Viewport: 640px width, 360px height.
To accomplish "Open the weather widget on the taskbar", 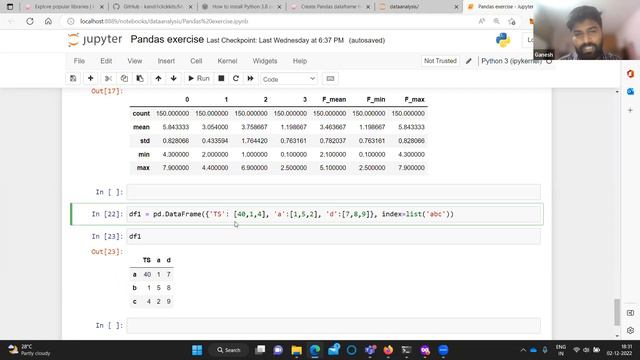I will click(x=29, y=350).
